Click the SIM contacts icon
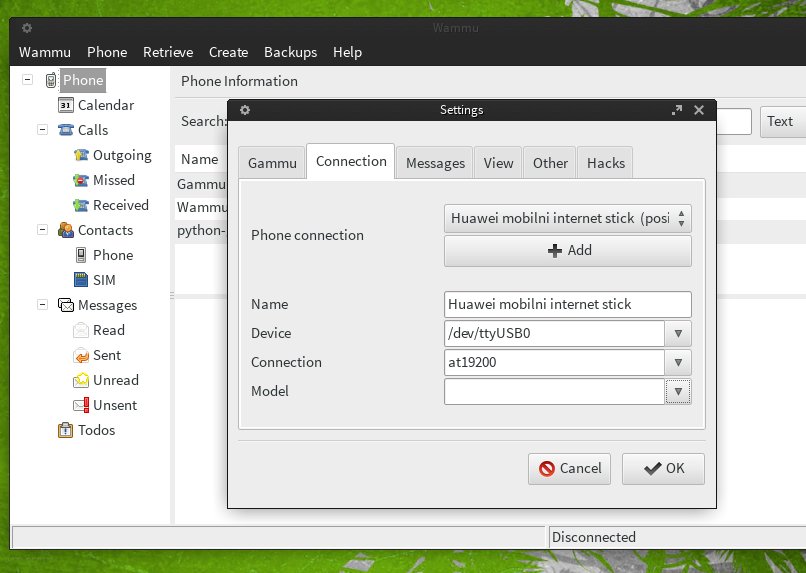 pos(81,280)
